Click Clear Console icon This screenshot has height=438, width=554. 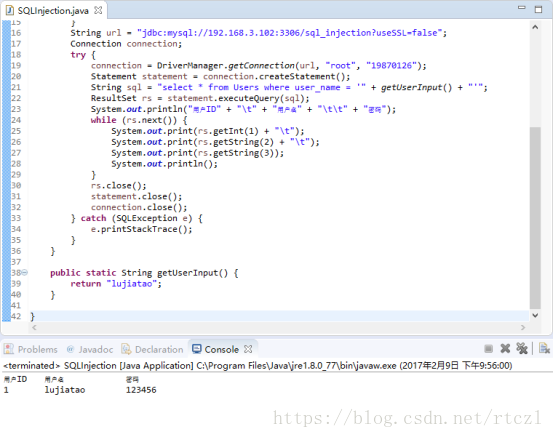coord(544,349)
